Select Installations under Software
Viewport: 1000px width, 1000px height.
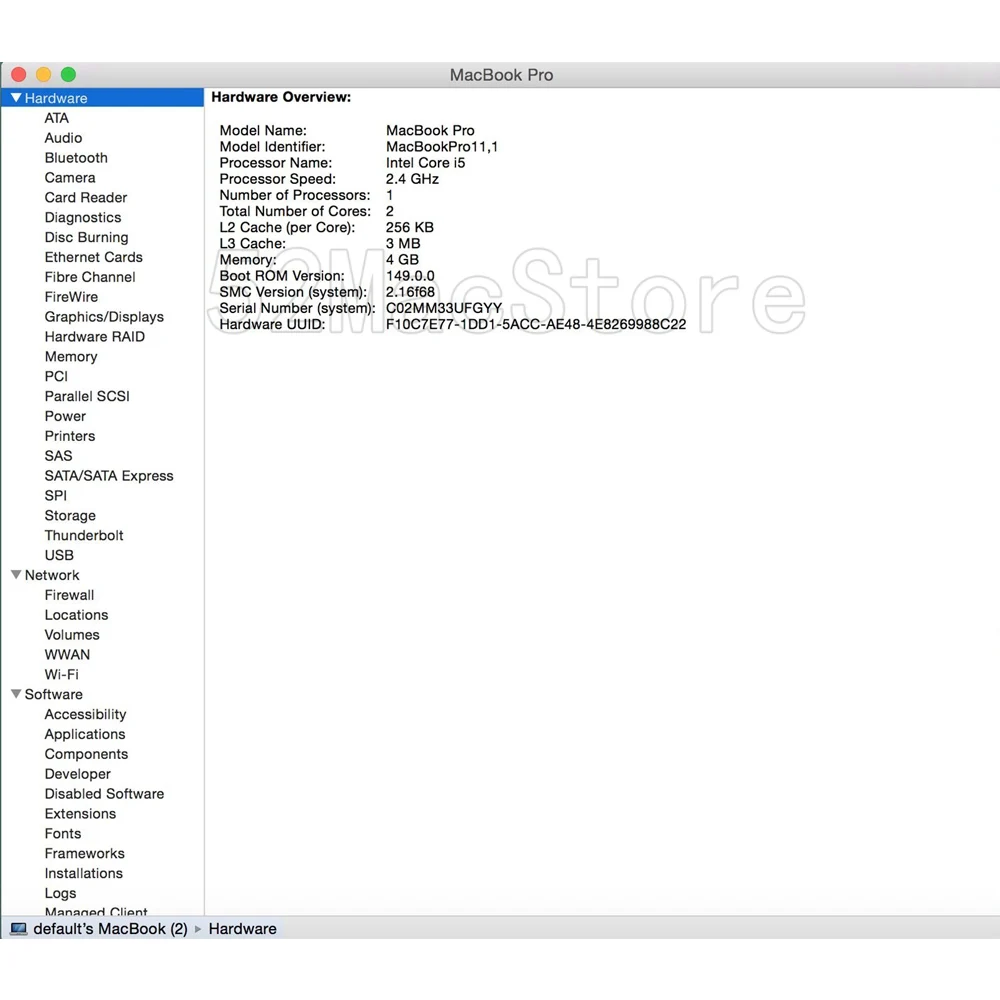tap(84, 873)
